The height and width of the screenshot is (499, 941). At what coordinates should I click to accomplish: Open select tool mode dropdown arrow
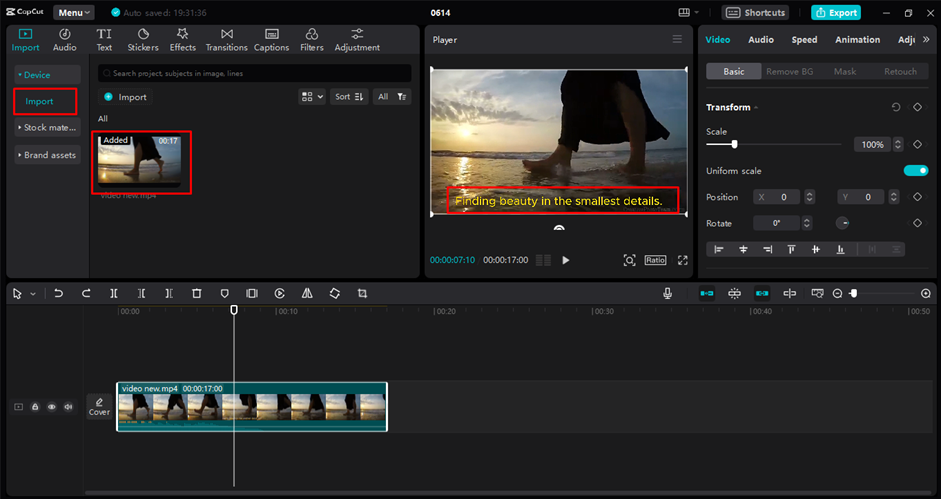click(x=33, y=294)
